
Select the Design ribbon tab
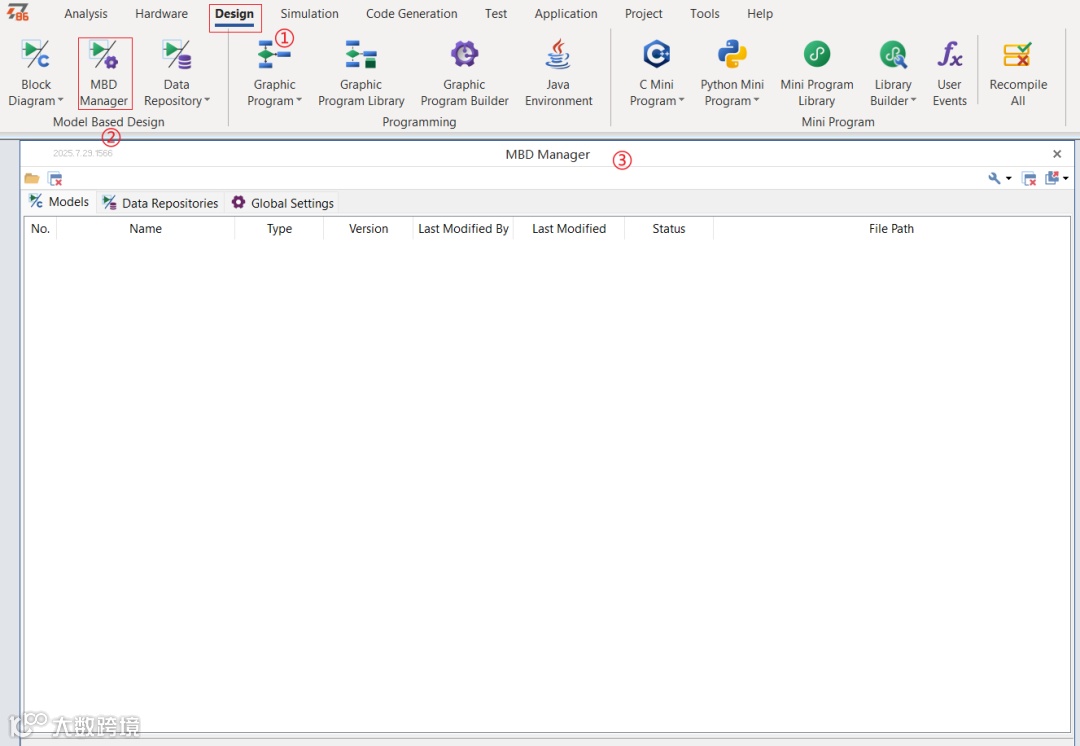pyautogui.click(x=235, y=14)
